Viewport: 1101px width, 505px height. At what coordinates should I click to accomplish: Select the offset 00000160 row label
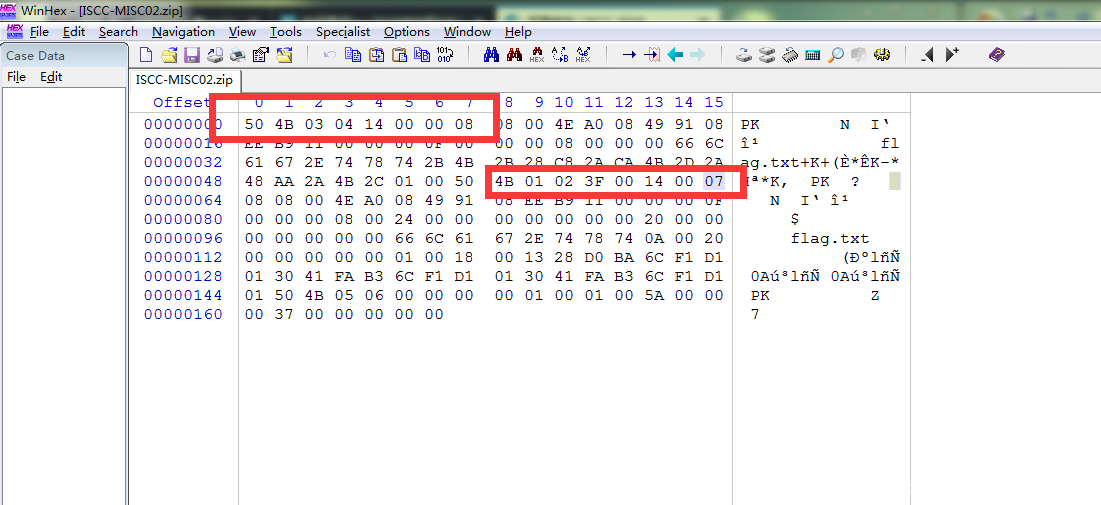[183, 315]
